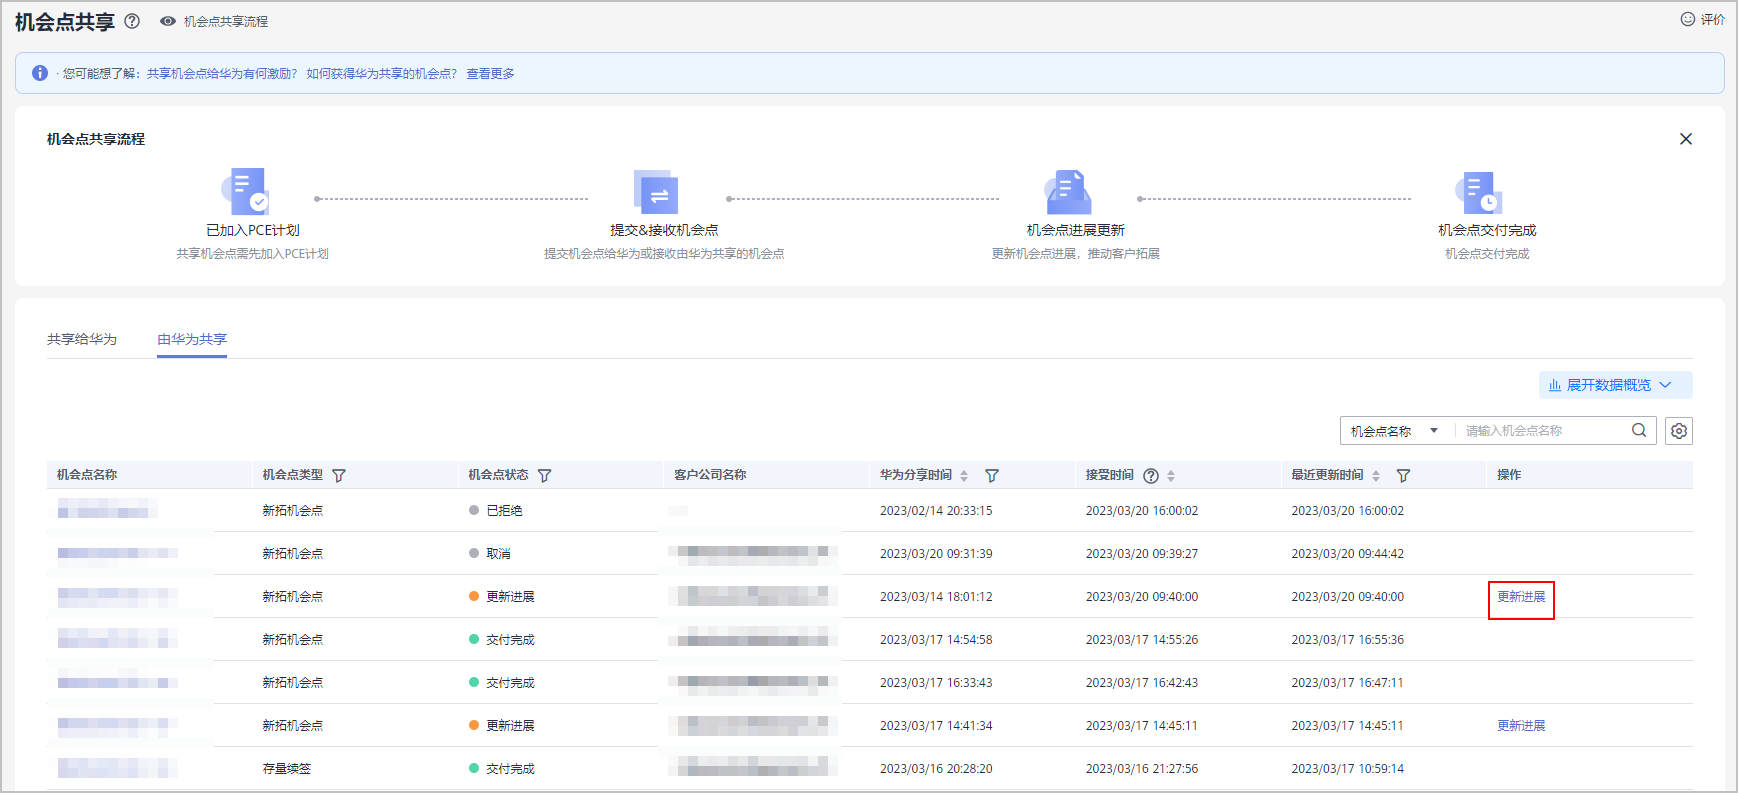The width and height of the screenshot is (1738, 793).
Task: Open 共享机会点给华为有何激励 link
Action: pos(222,74)
